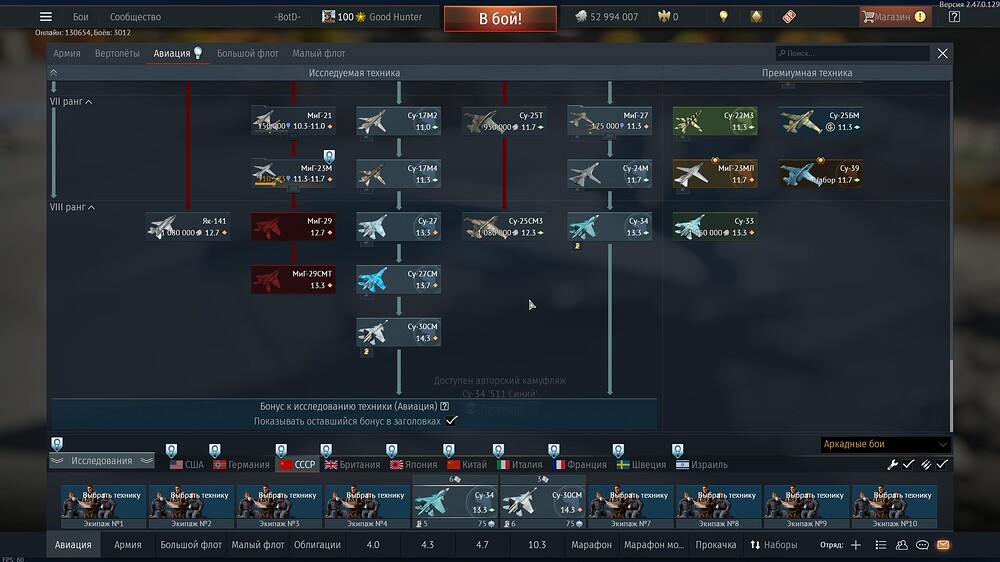Close the research tree window
1000x562 pixels.
[x=943, y=54]
